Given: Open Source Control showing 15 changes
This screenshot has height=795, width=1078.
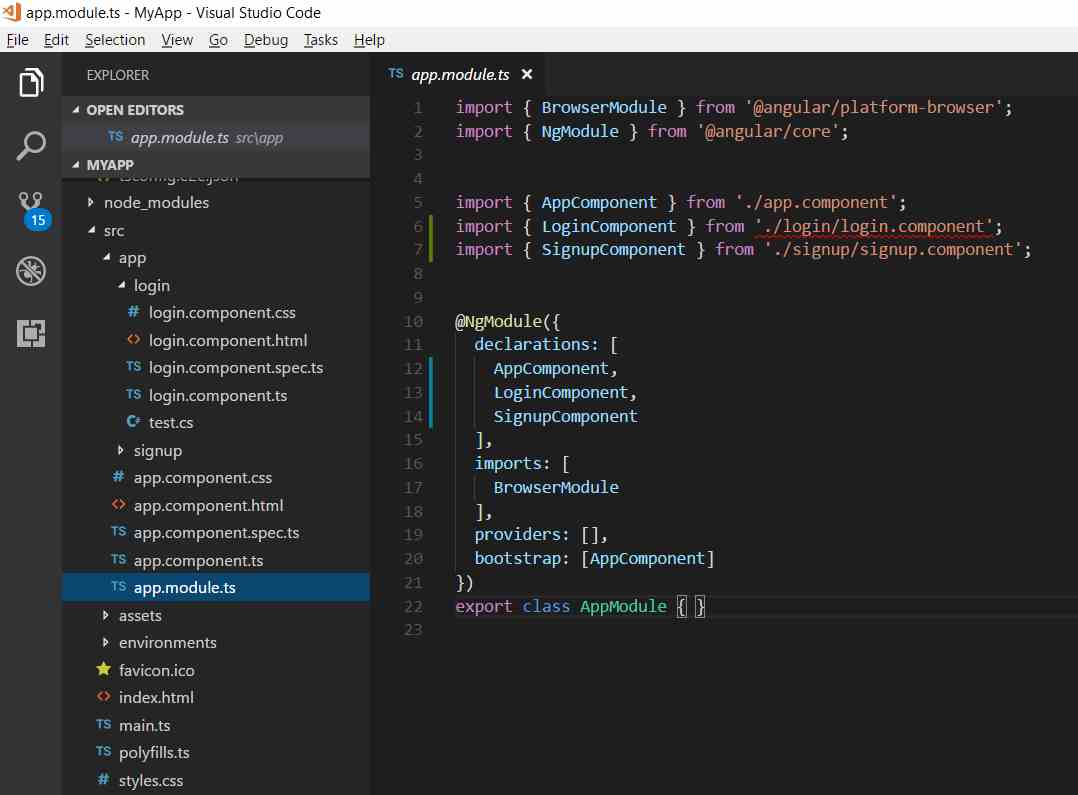Looking at the screenshot, I should [x=30, y=205].
